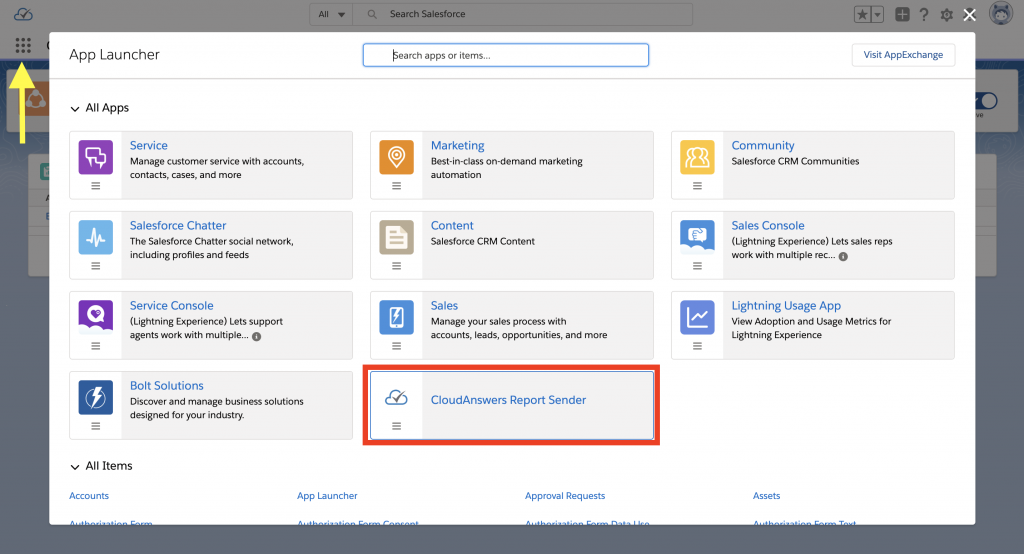1024x554 pixels.
Task: Collapse the All Apps section
Action: pyautogui.click(x=75, y=108)
